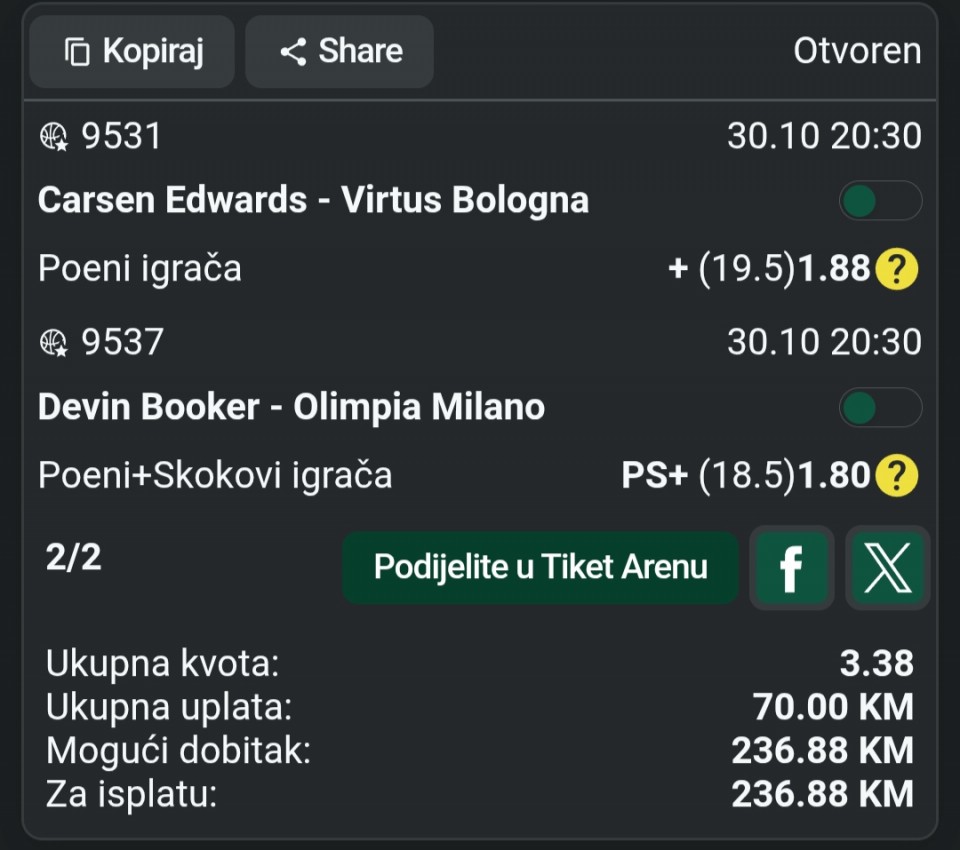Select Devin Booker - Olimpia Milano event
The image size is (960, 850).
[291, 408]
